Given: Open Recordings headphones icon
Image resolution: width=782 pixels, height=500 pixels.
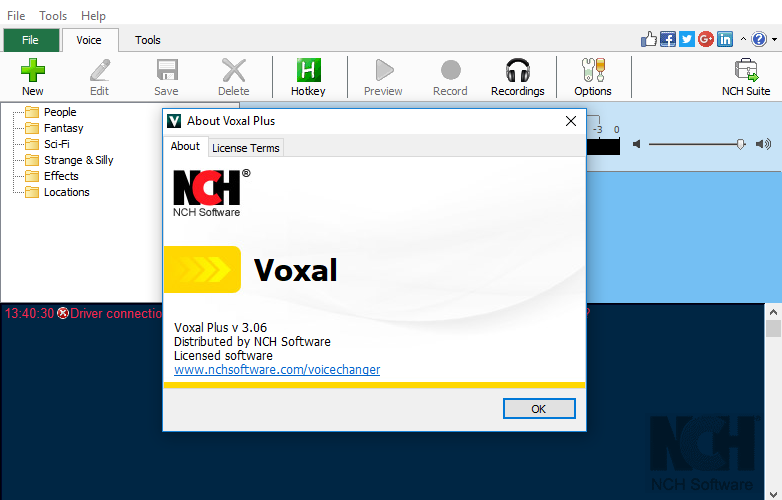Looking at the screenshot, I should [x=518, y=70].
